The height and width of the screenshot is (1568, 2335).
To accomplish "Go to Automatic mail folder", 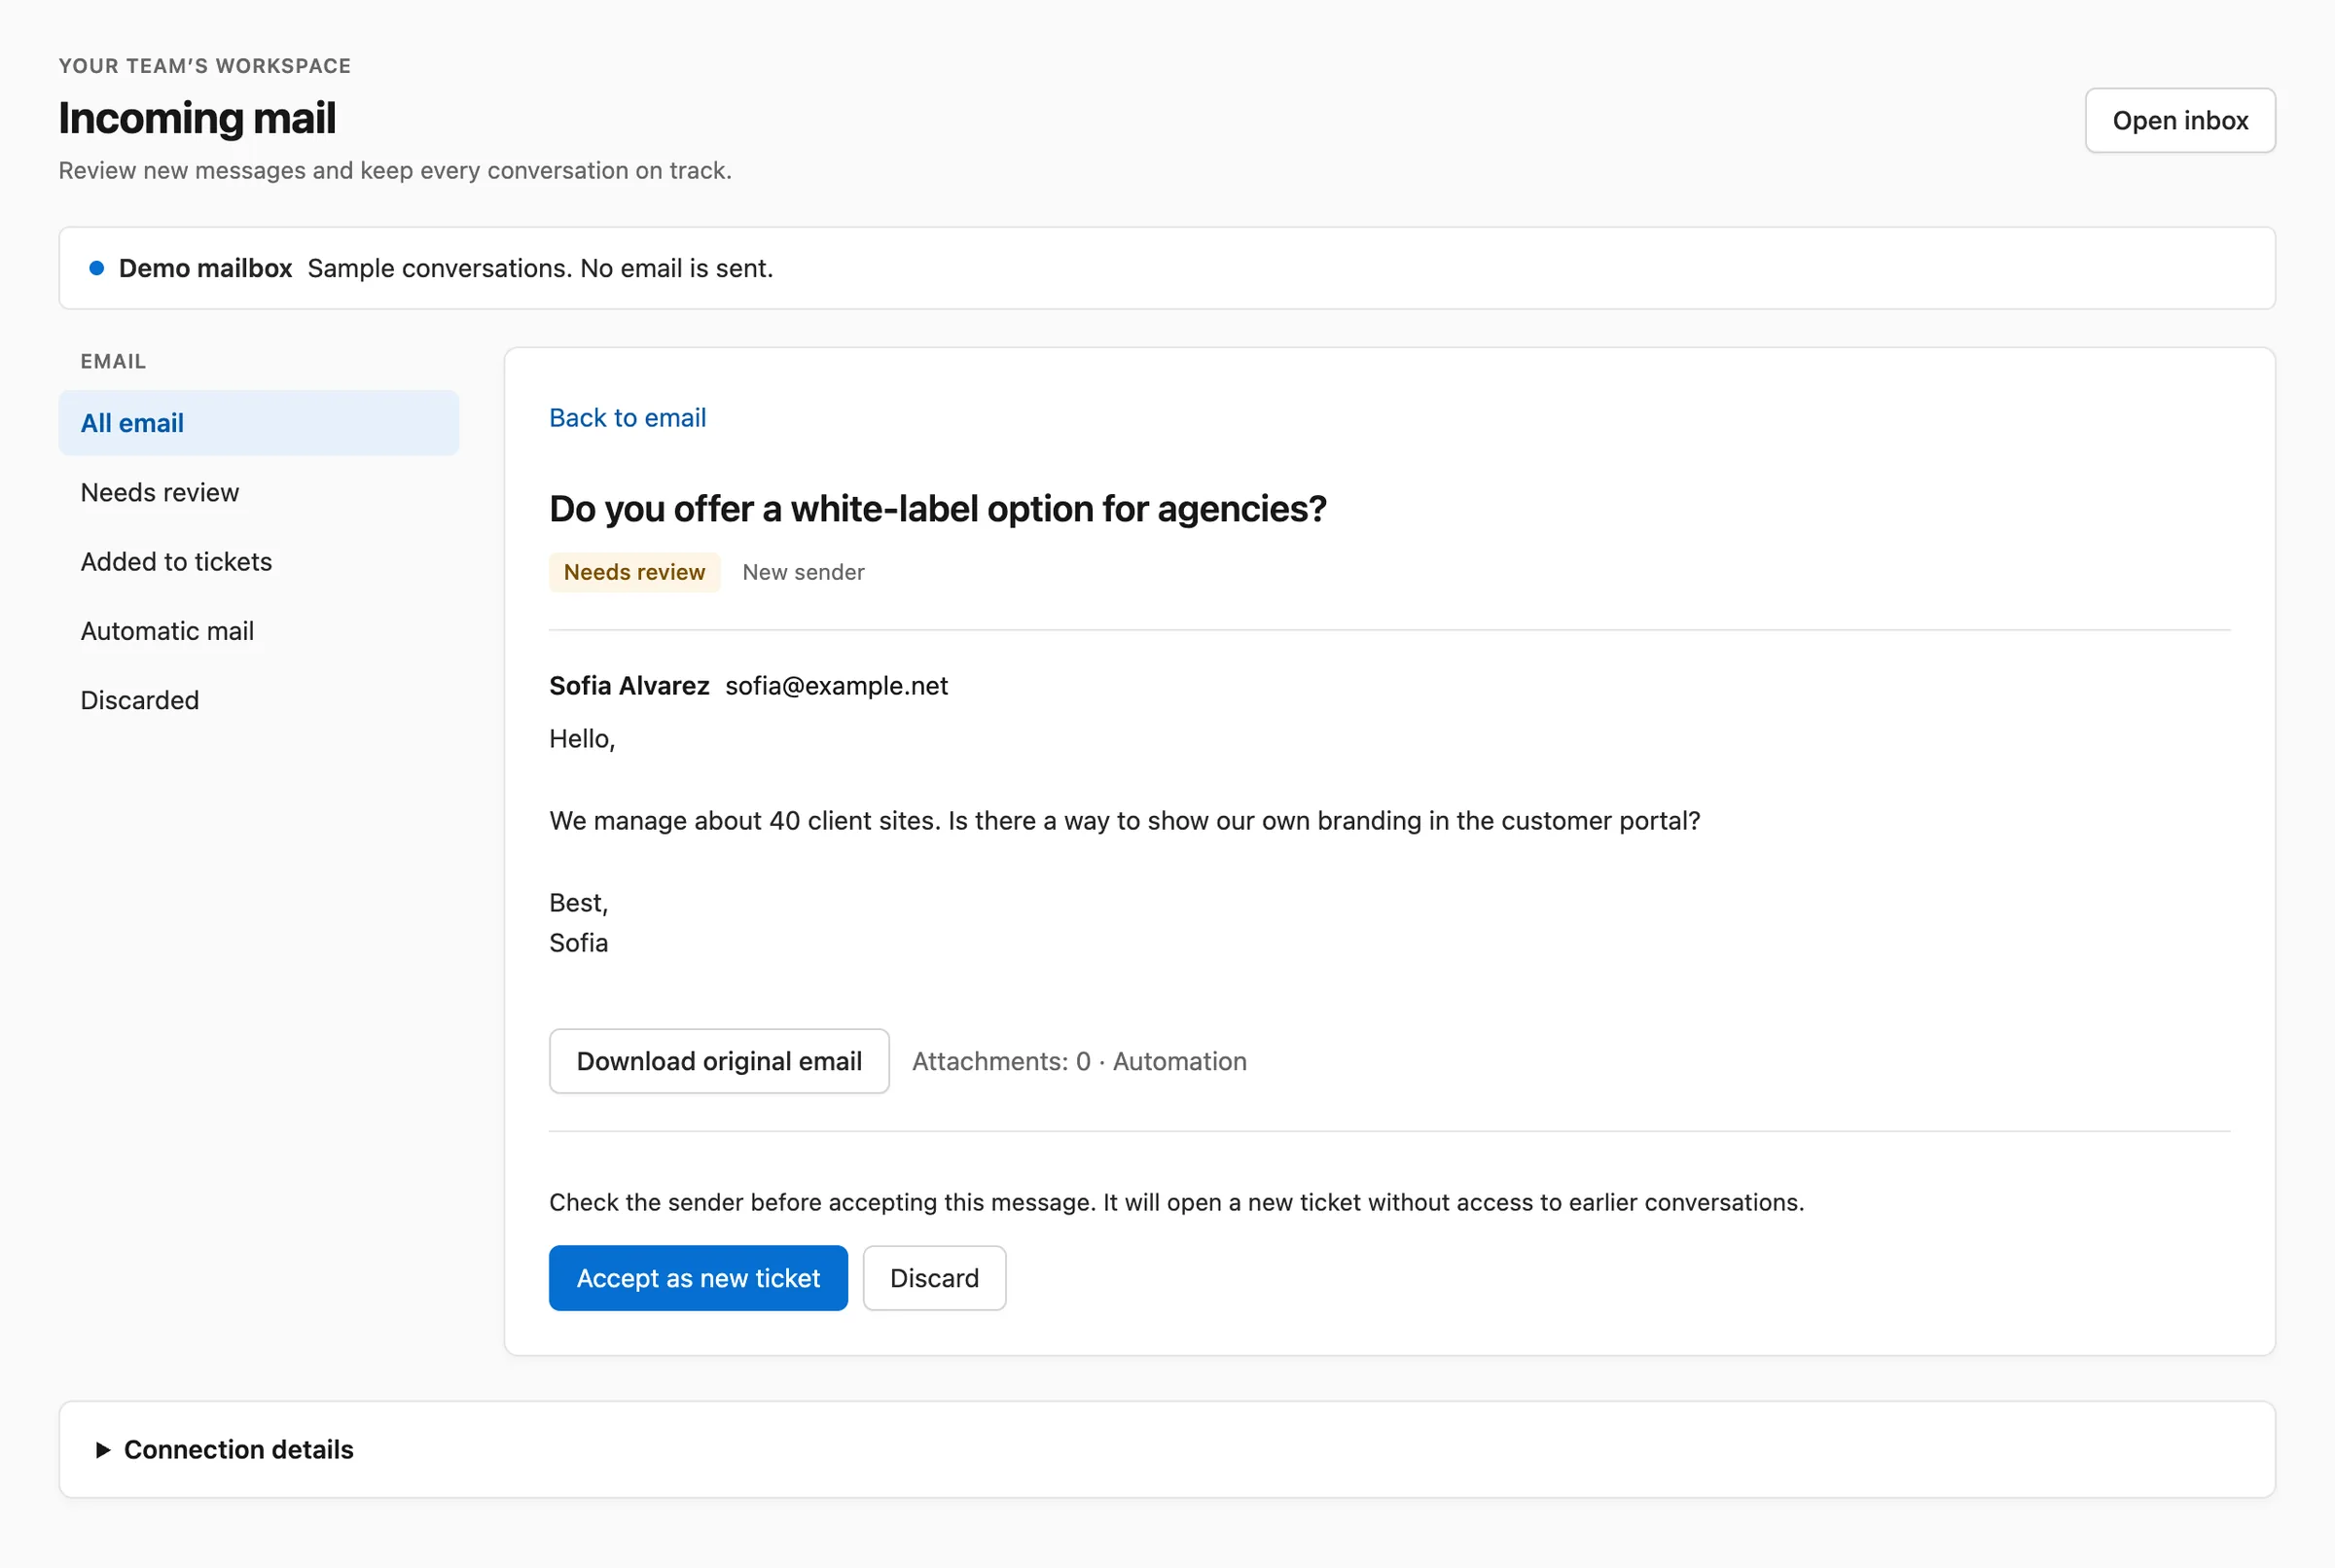I will [258, 631].
